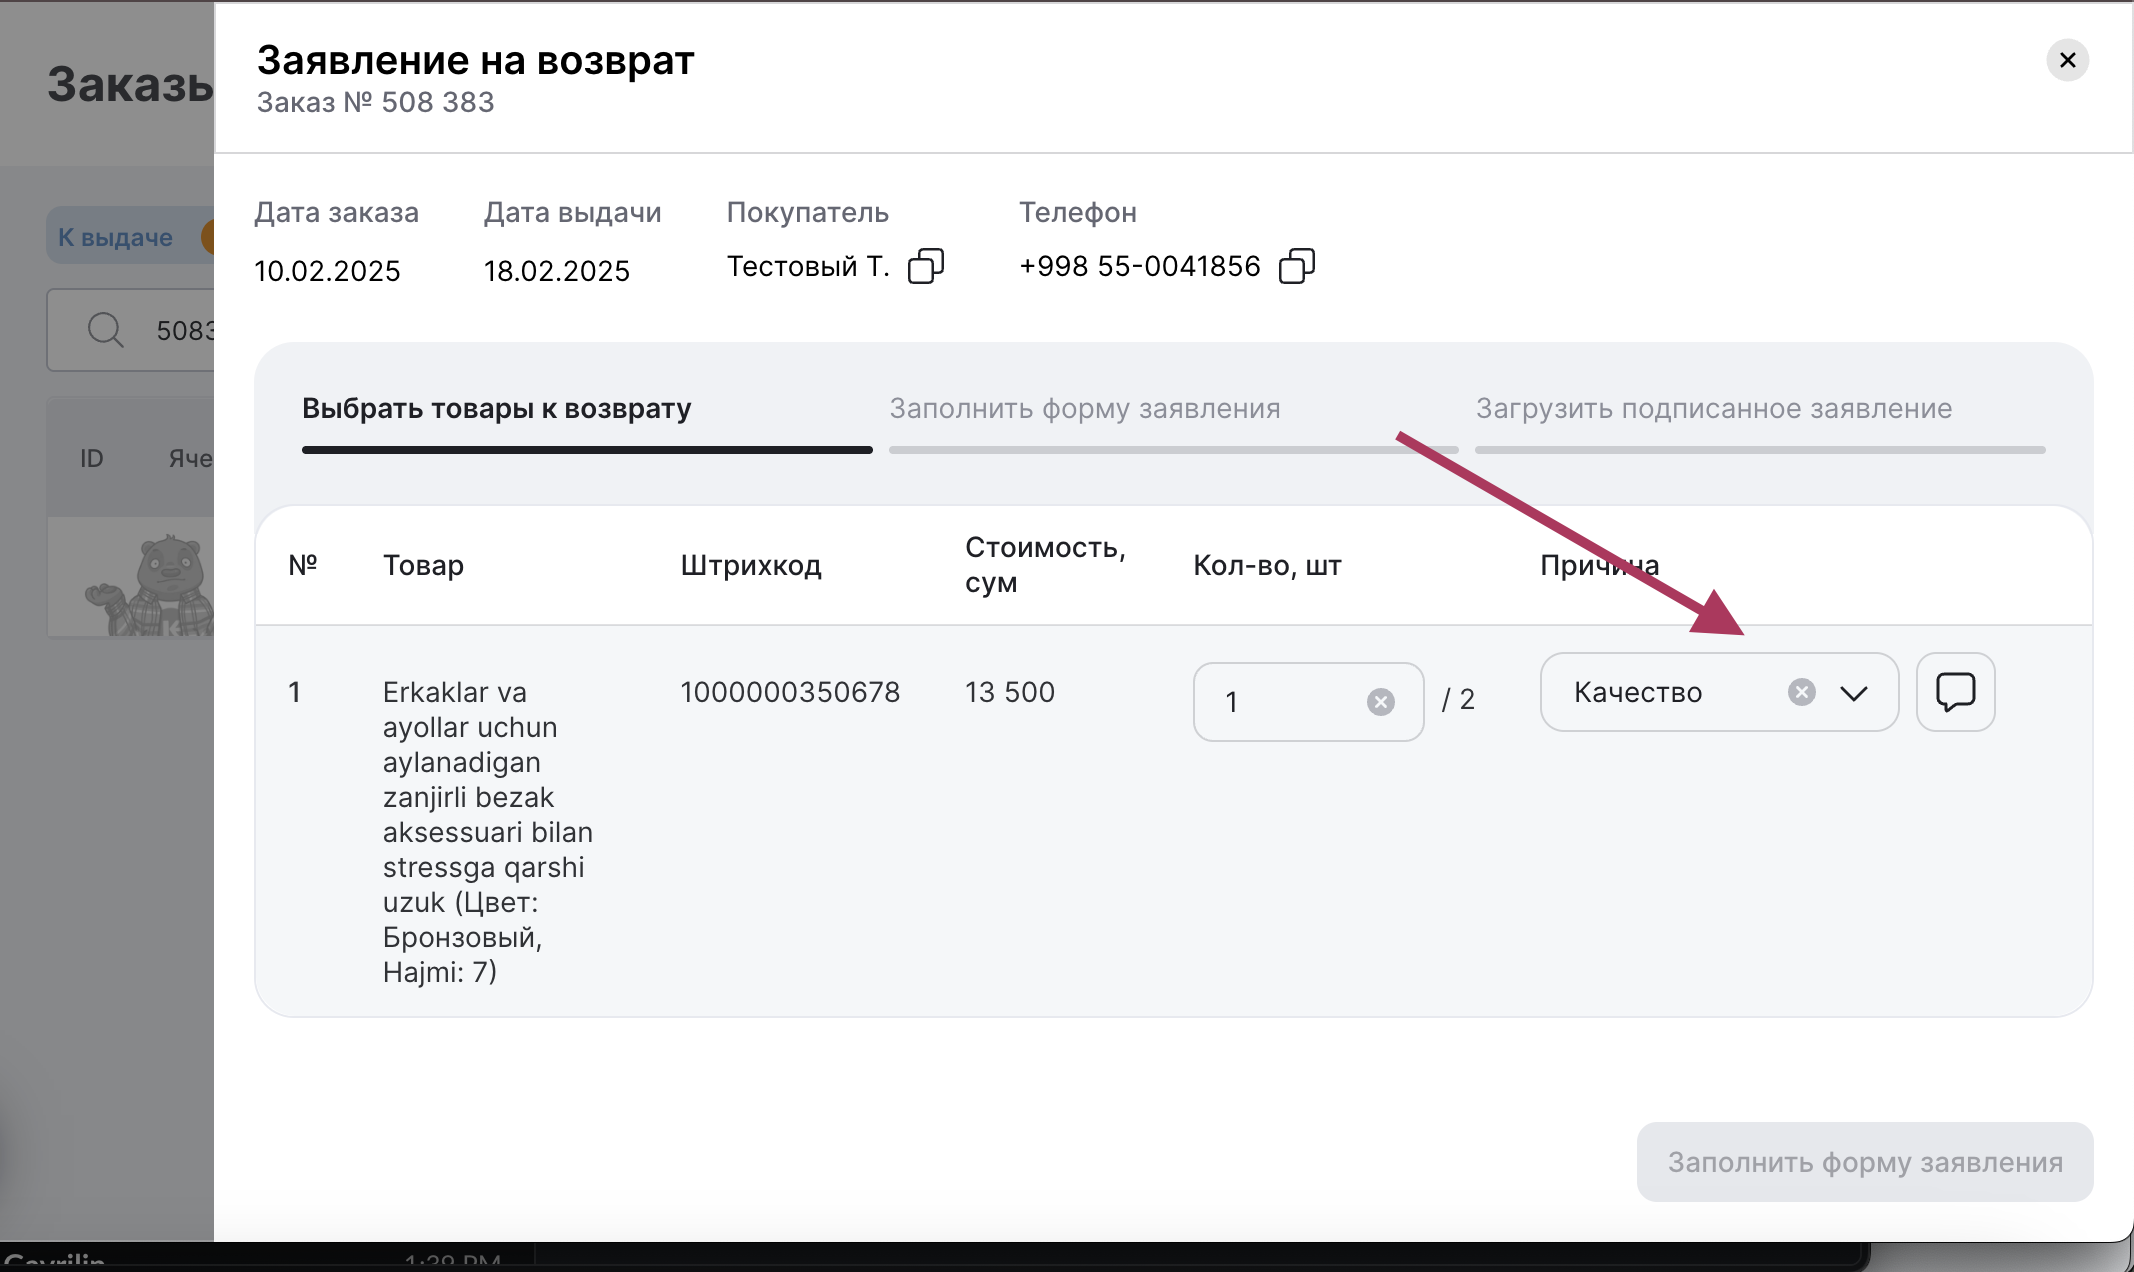The image size is (2134, 1272).
Task: Click the ID column header
Action: [x=91, y=459]
